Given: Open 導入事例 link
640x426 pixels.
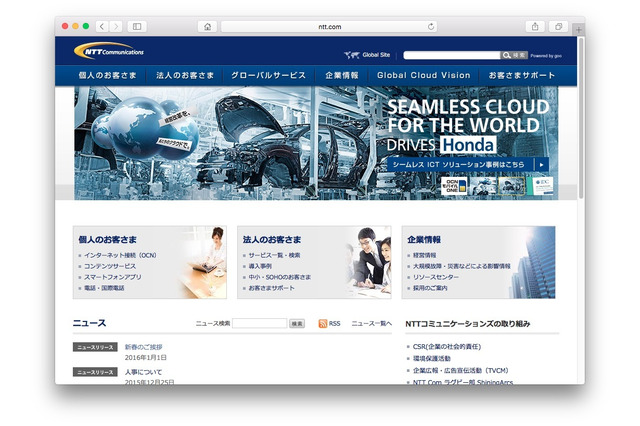Looking at the screenshot, I should coord(260,266).
